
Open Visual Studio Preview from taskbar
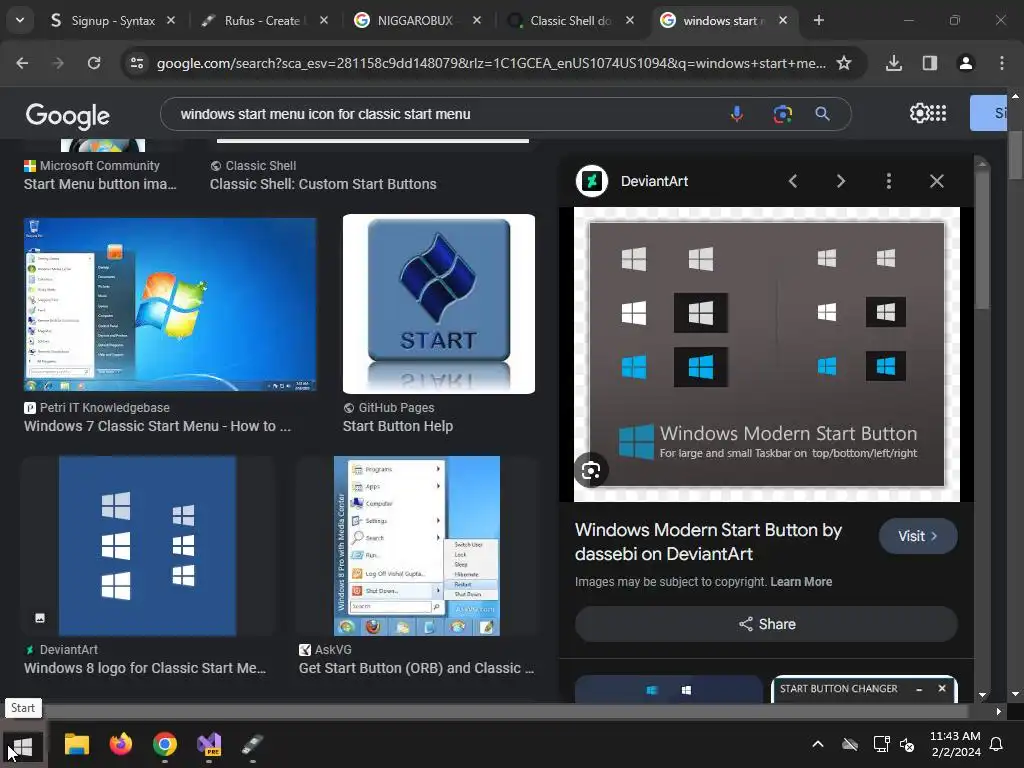[210, 744]
